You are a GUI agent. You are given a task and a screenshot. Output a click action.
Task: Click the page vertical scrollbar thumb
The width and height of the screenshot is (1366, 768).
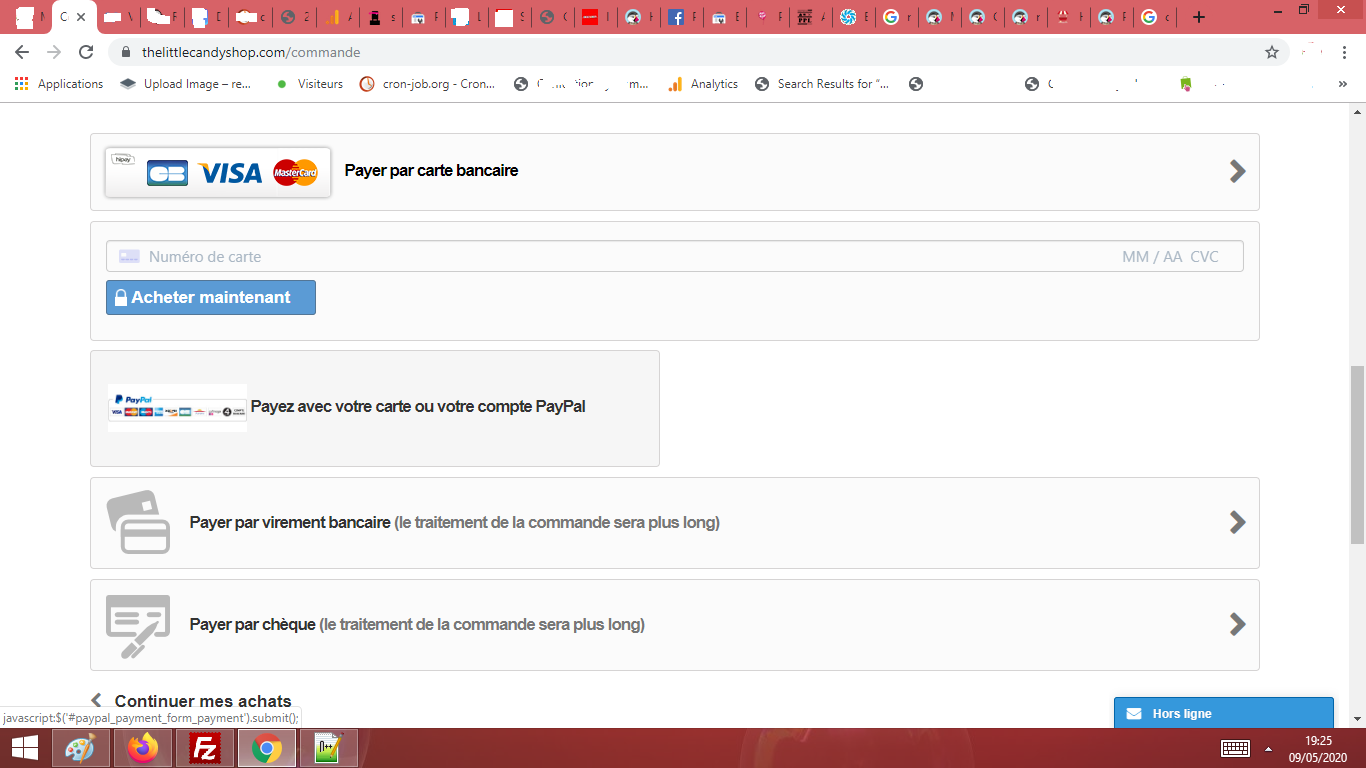pos(1357,455)
